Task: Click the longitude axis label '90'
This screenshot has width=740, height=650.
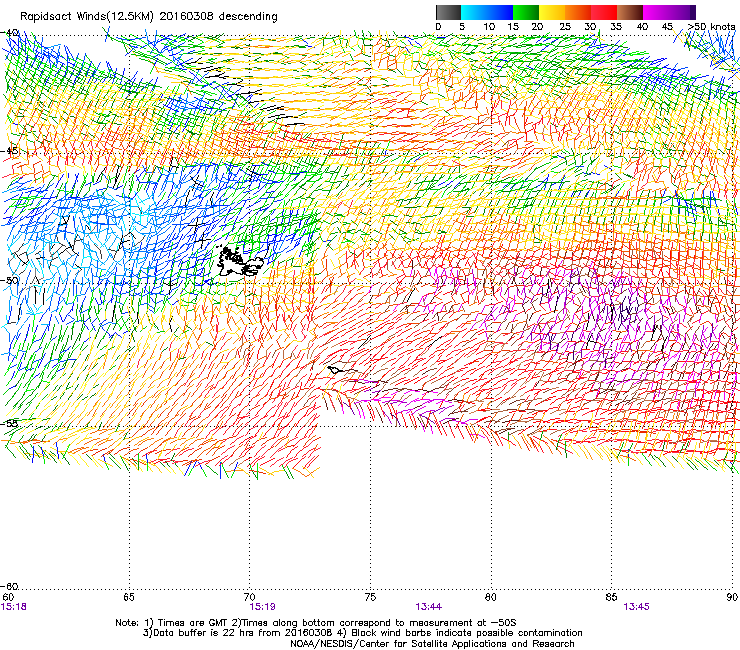Action: (732, 598)
